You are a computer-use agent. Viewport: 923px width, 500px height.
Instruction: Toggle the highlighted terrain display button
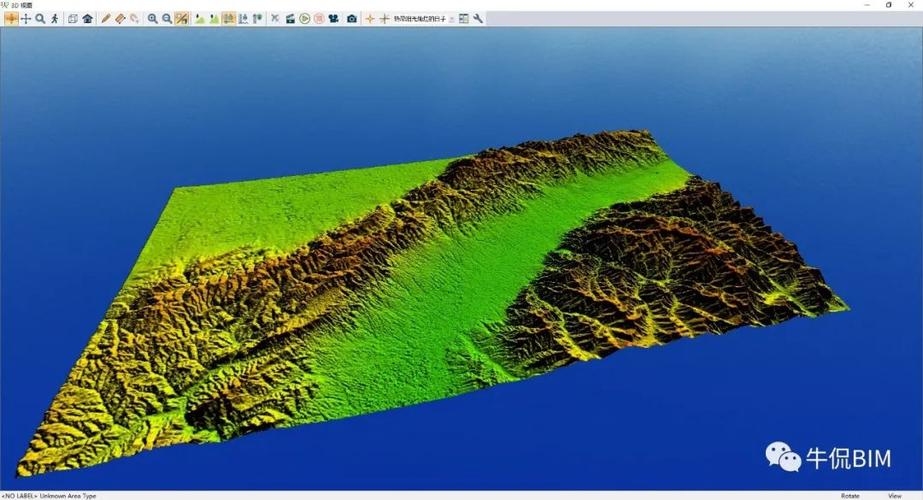pyautogui.click(x=228, y=19)
